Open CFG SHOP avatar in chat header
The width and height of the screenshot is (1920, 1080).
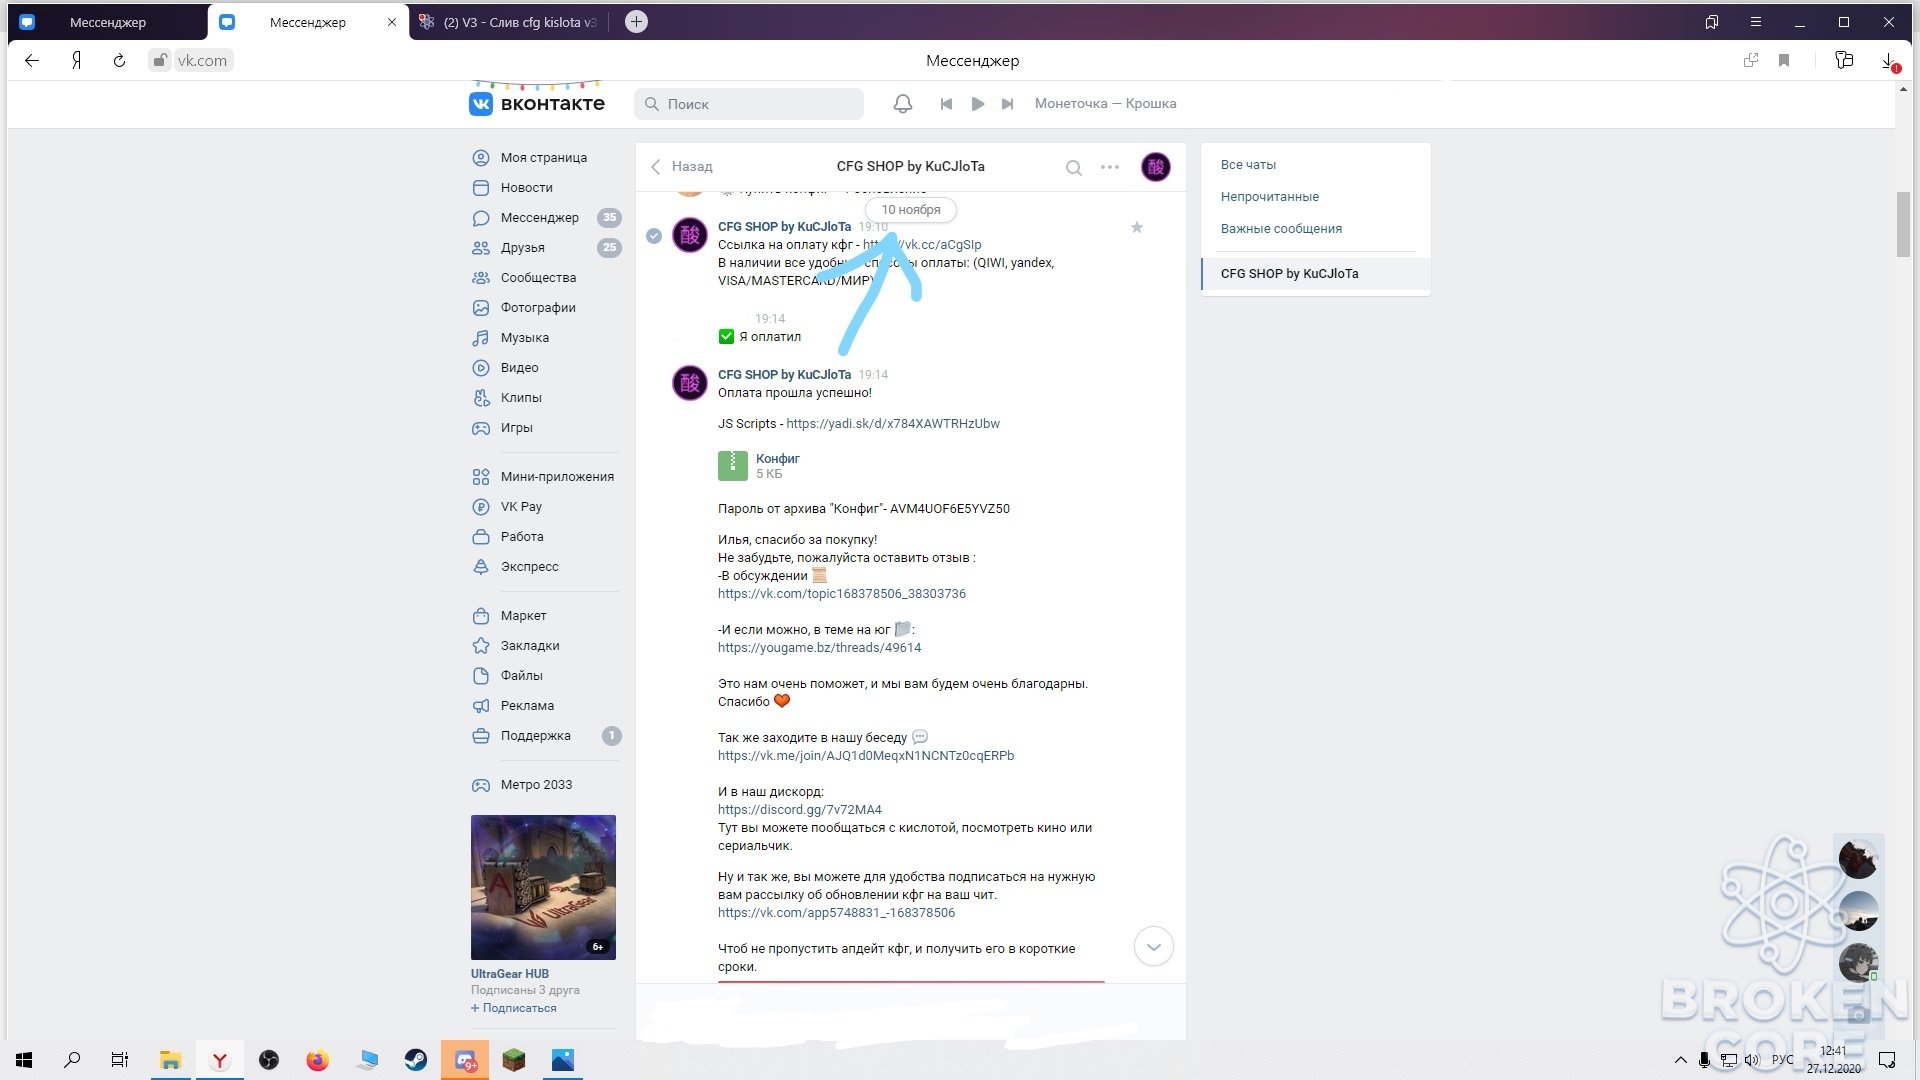pyautogui.click(x=1155, y=167)
